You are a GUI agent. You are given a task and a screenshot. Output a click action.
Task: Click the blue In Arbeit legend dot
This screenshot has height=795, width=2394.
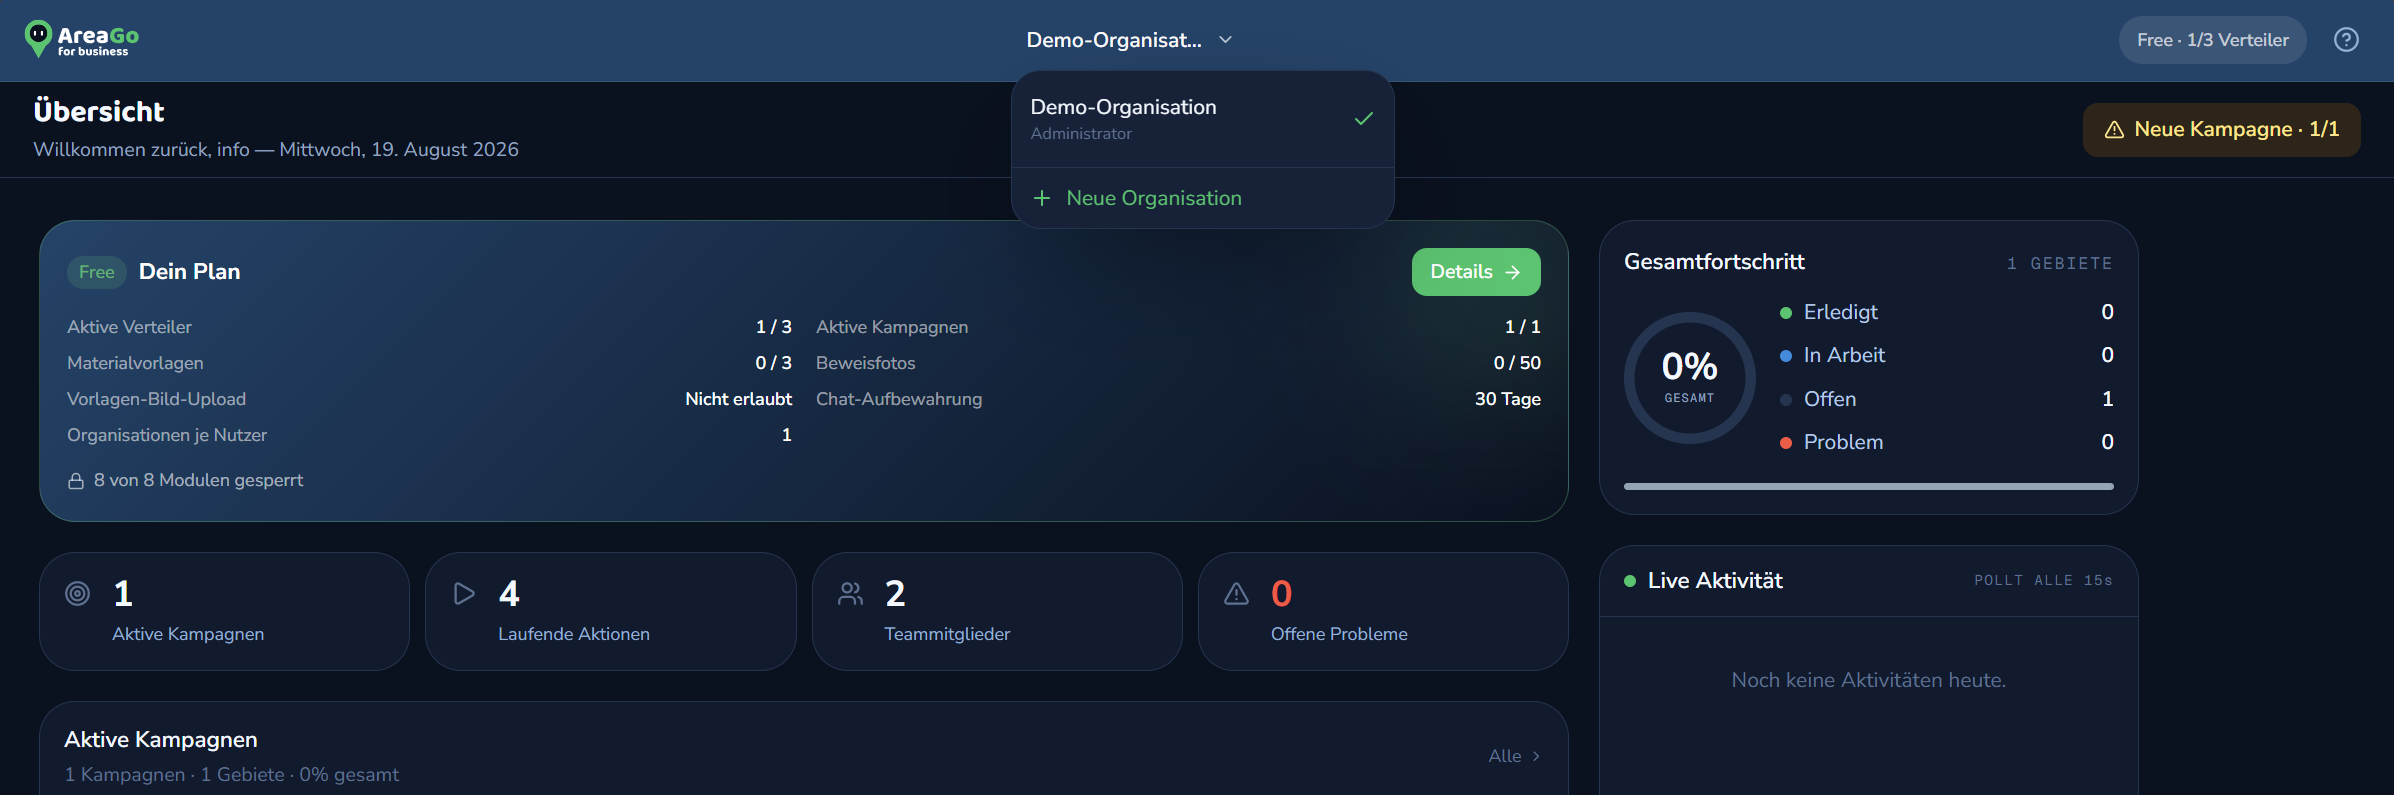[1786, 356]
